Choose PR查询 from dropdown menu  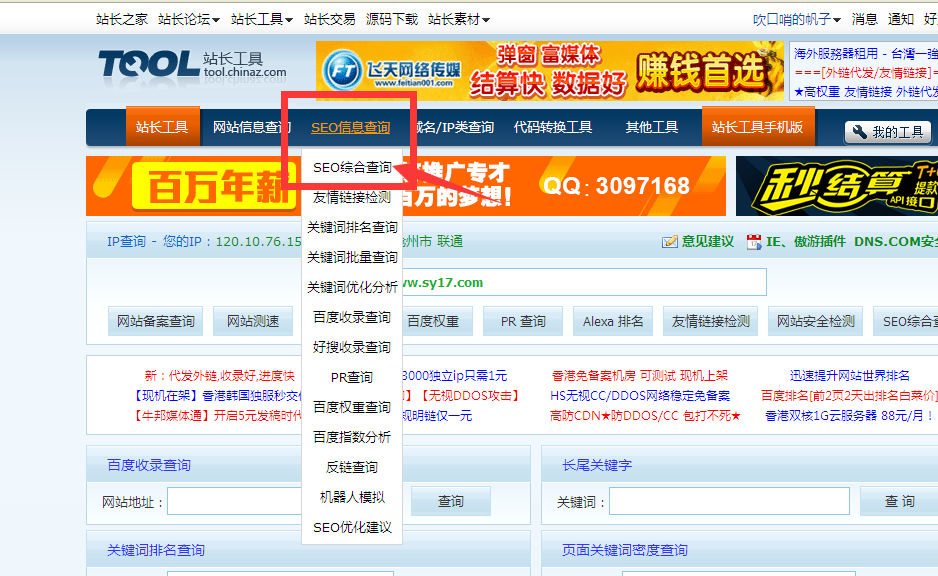[352, 377]
